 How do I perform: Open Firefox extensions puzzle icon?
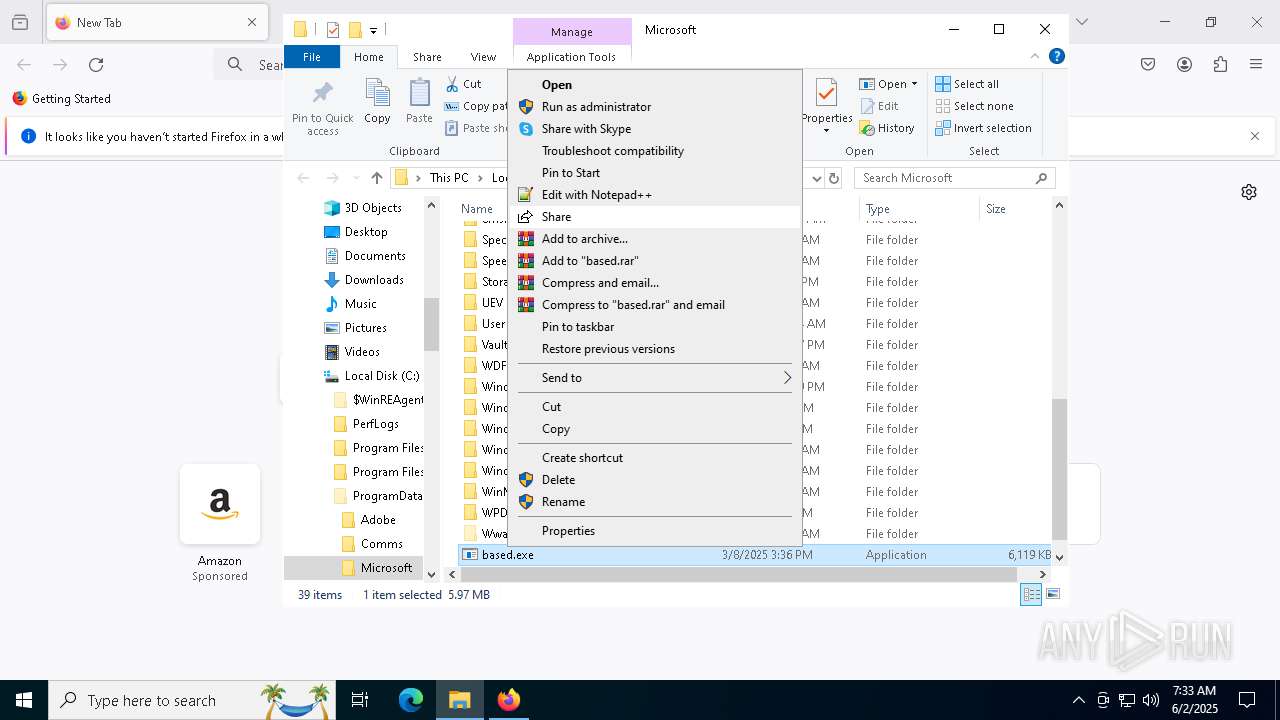(x=1220, y=65)
